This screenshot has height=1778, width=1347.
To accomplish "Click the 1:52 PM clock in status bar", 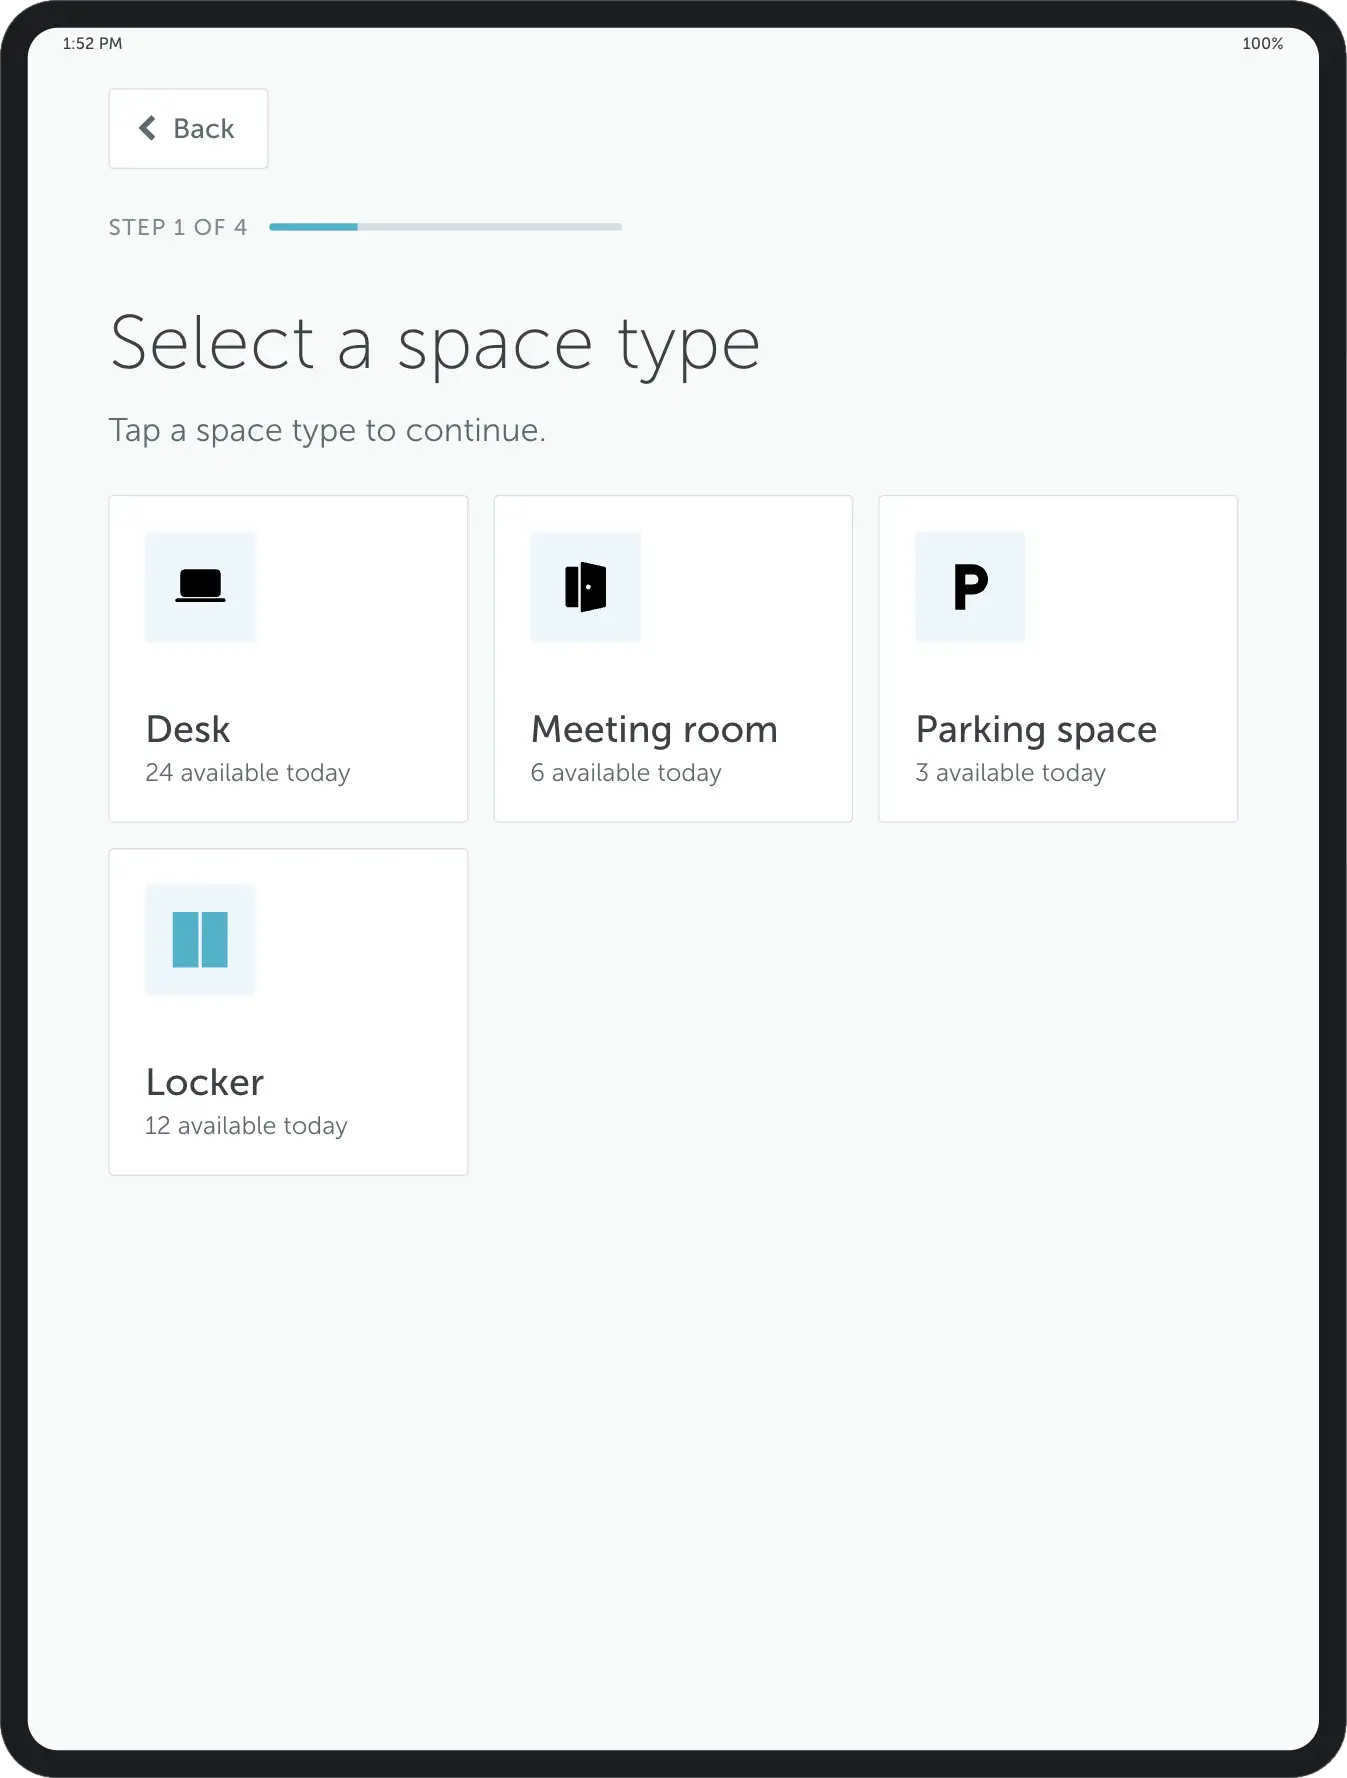I will tap(92, 43).
